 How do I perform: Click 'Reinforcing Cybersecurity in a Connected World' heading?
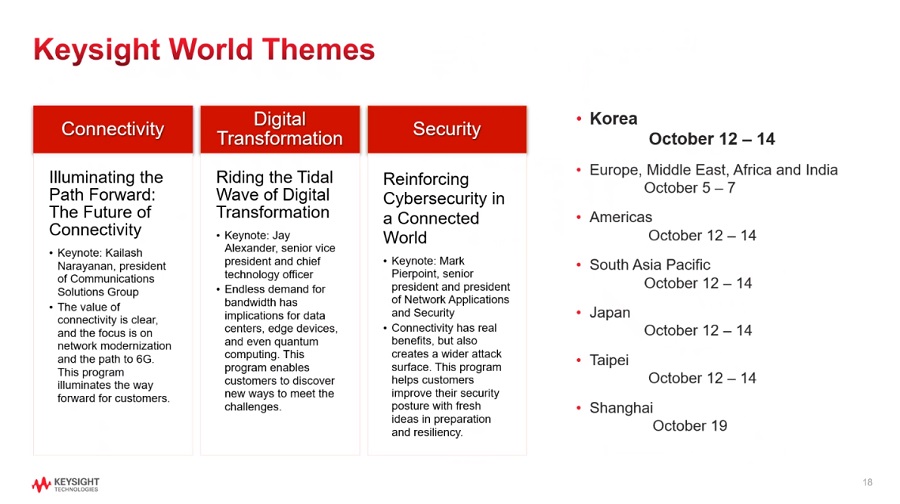[x=444, y=208]
